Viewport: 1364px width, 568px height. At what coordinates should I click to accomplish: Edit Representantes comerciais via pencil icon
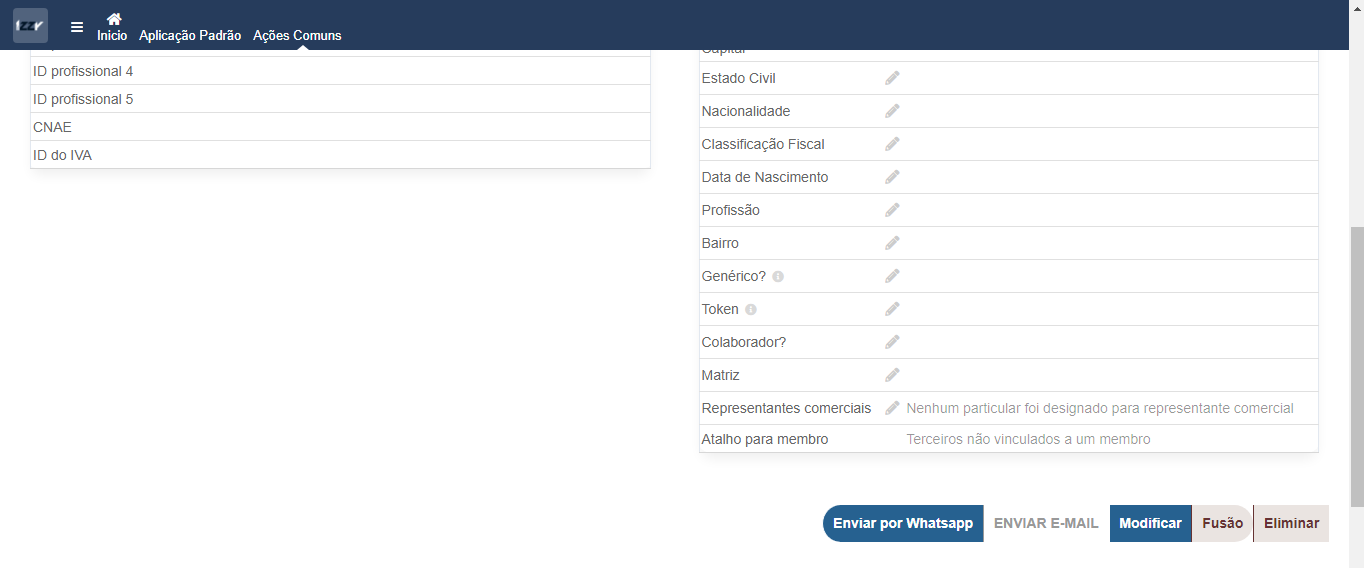(892, 408)
